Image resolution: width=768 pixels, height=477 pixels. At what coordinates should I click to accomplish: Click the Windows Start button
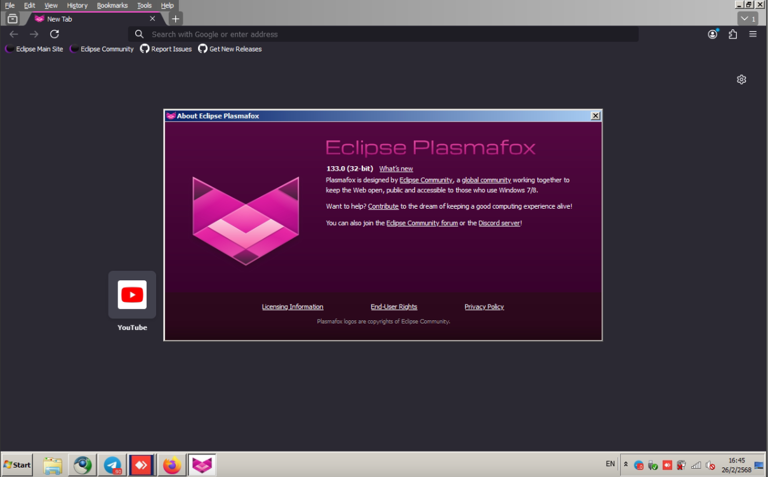pyautogui.click(x=17, y=465)
